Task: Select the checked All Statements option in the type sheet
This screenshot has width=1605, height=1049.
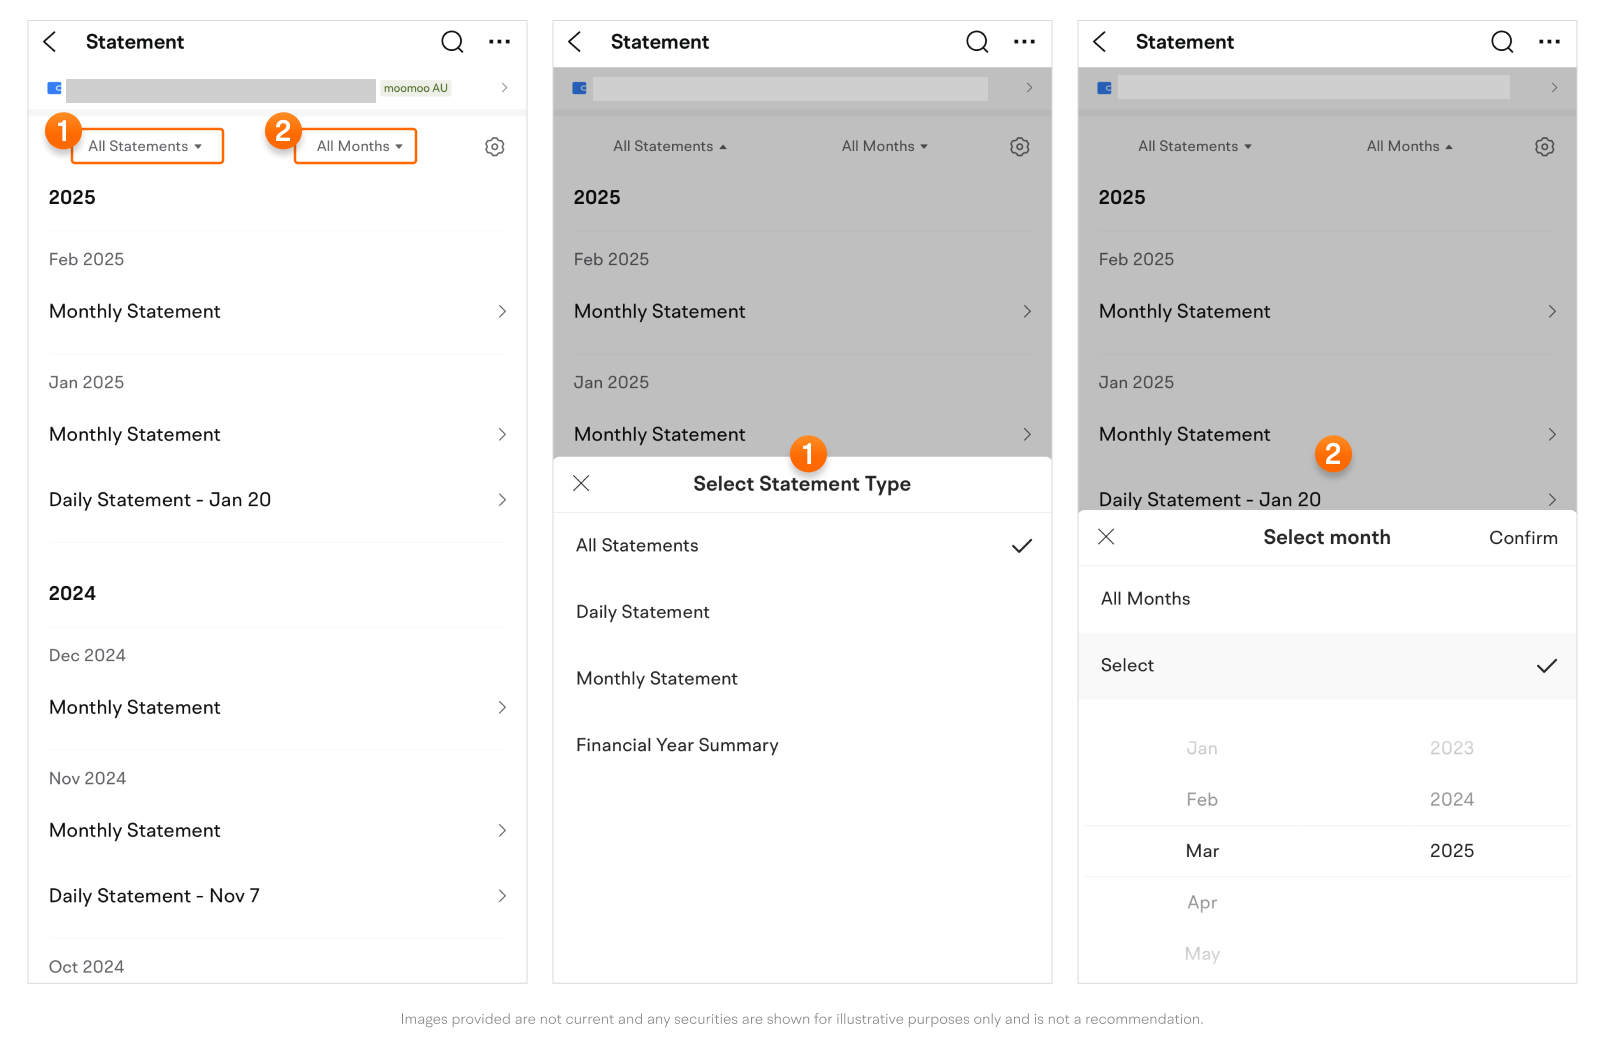Action: [x=802, y=546]
